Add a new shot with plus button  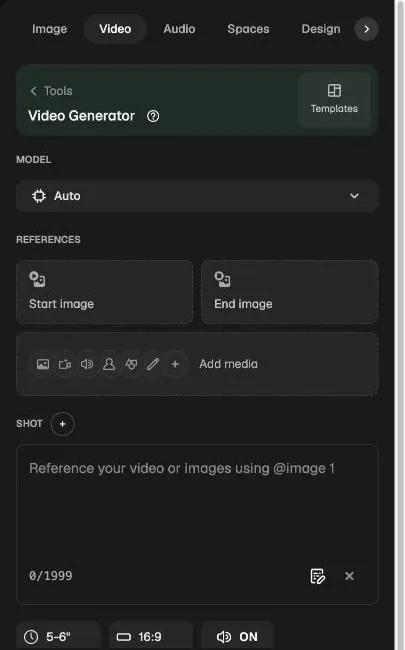(63, 424)
